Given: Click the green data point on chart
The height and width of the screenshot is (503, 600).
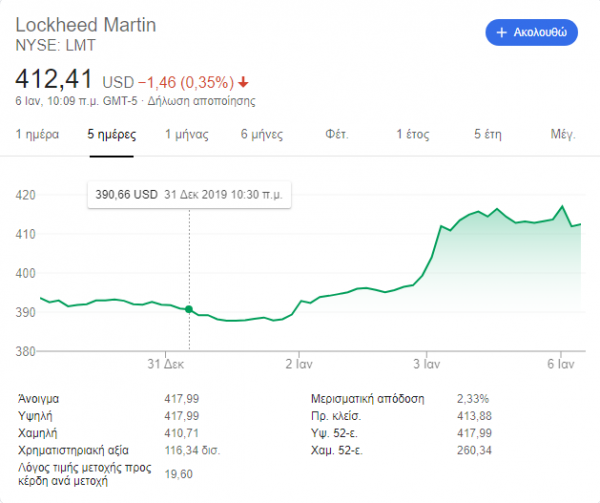Looking at the screenshot, I should [x=189, y=309].
